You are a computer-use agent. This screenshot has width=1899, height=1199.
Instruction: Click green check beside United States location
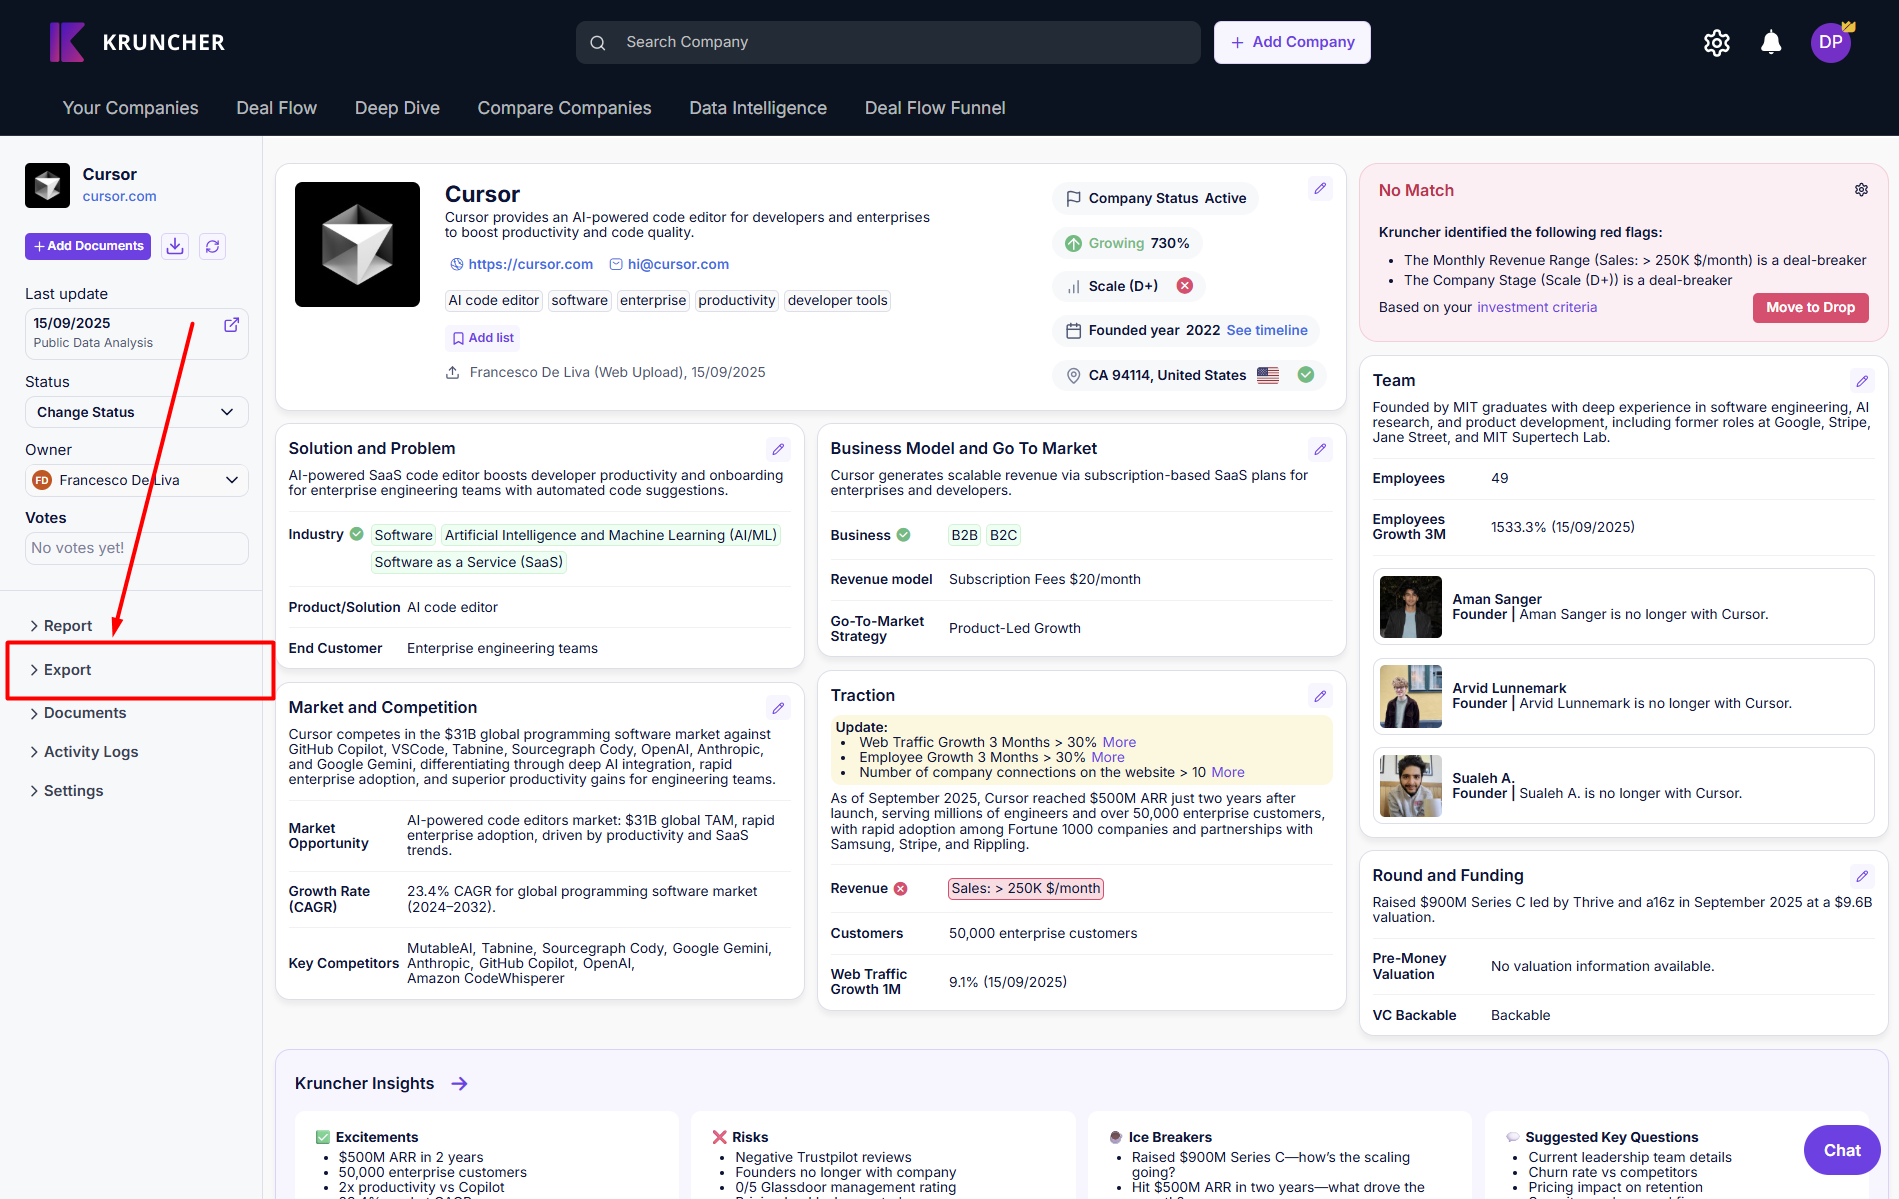(x=1305, y=375)
